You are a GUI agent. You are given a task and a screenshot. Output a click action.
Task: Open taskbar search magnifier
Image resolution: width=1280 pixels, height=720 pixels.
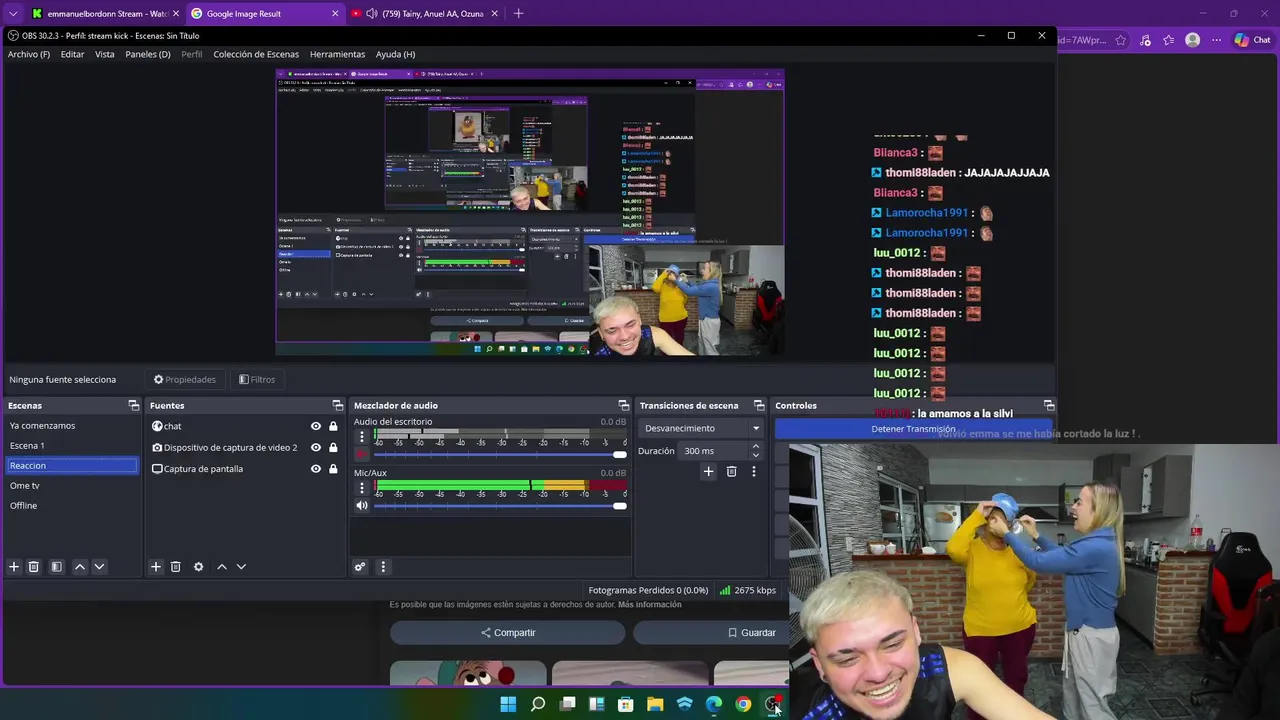coord(538,704)
